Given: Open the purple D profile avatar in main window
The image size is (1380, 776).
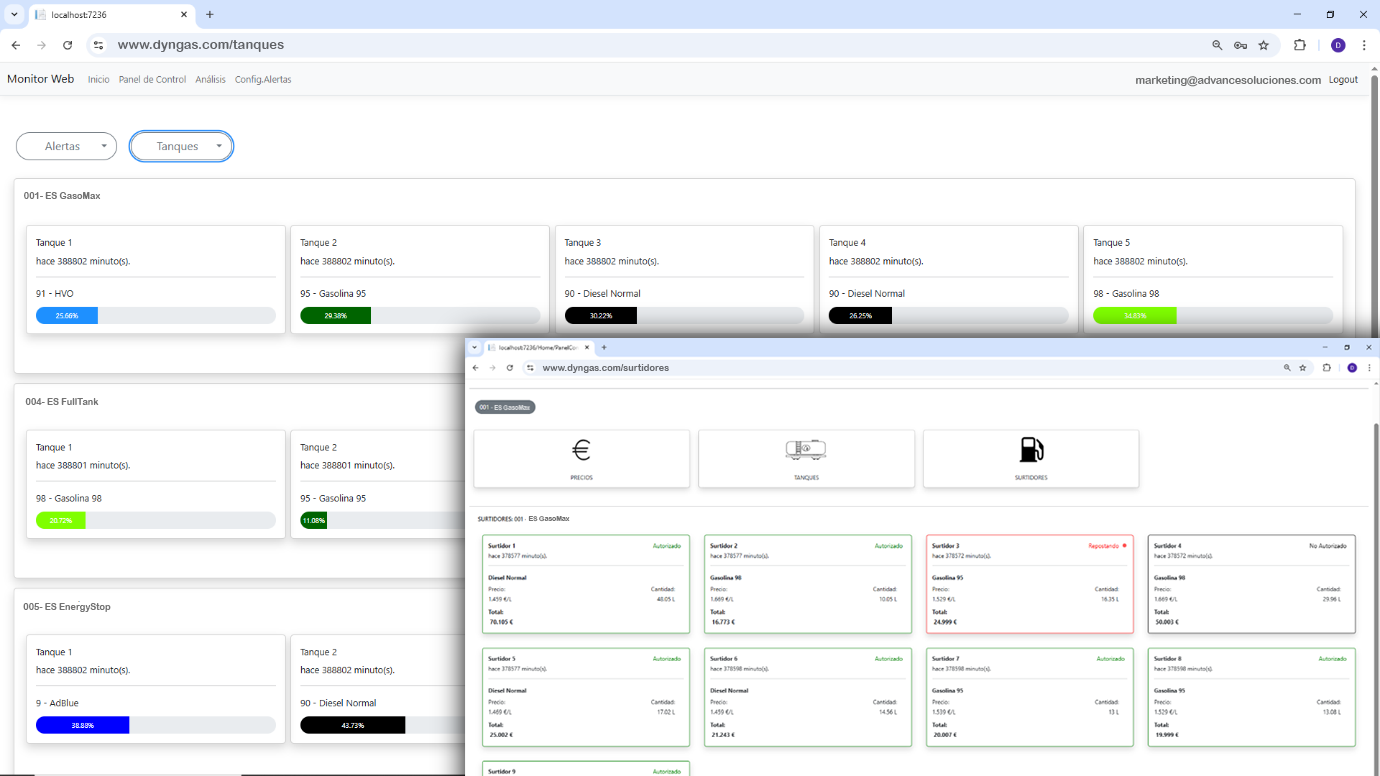Looking at the screenshot, I should pos(1338,45).
